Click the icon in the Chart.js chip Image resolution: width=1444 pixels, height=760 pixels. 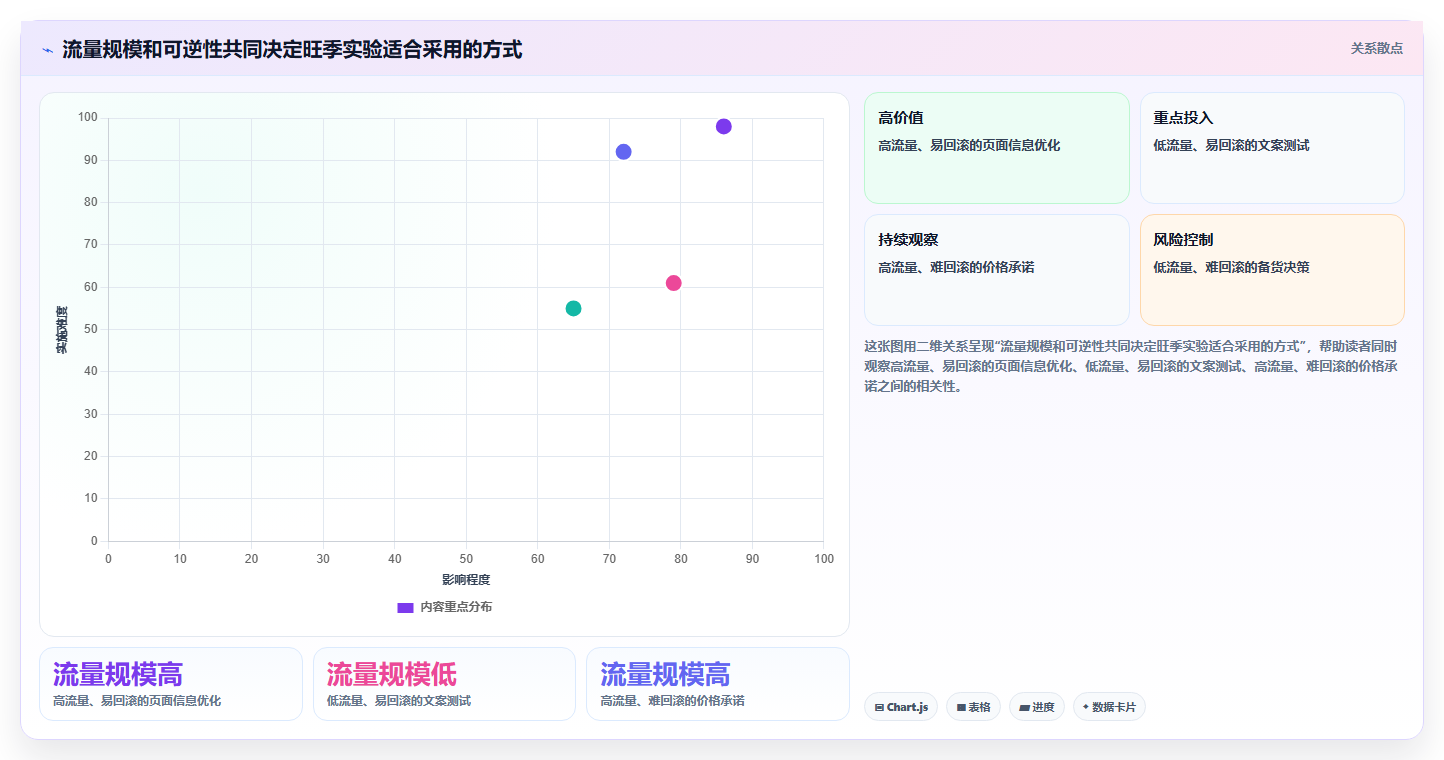[879, 707]
